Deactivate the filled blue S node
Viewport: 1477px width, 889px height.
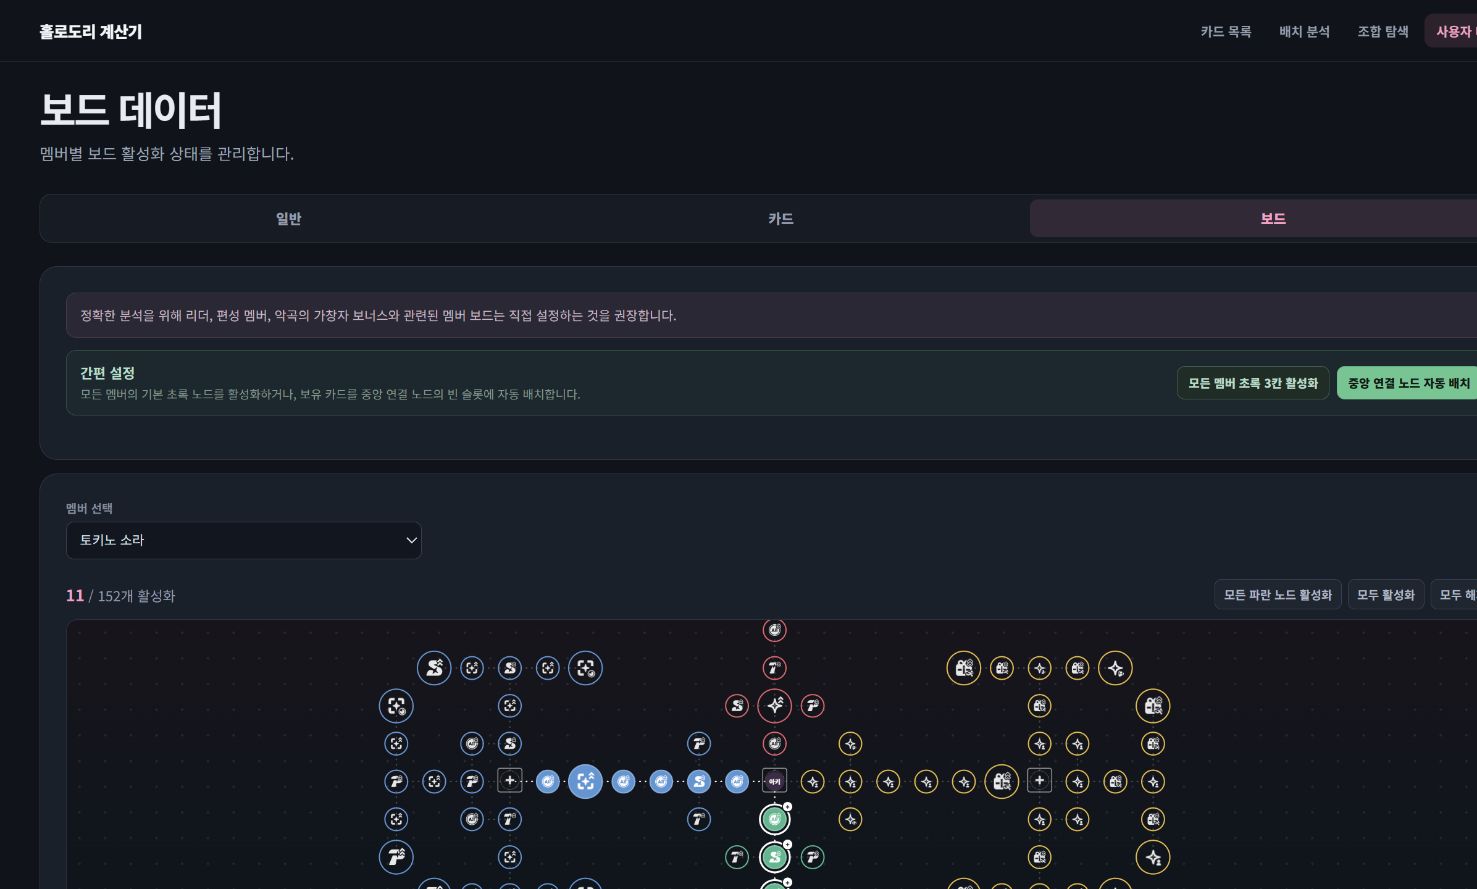(699, 781)
